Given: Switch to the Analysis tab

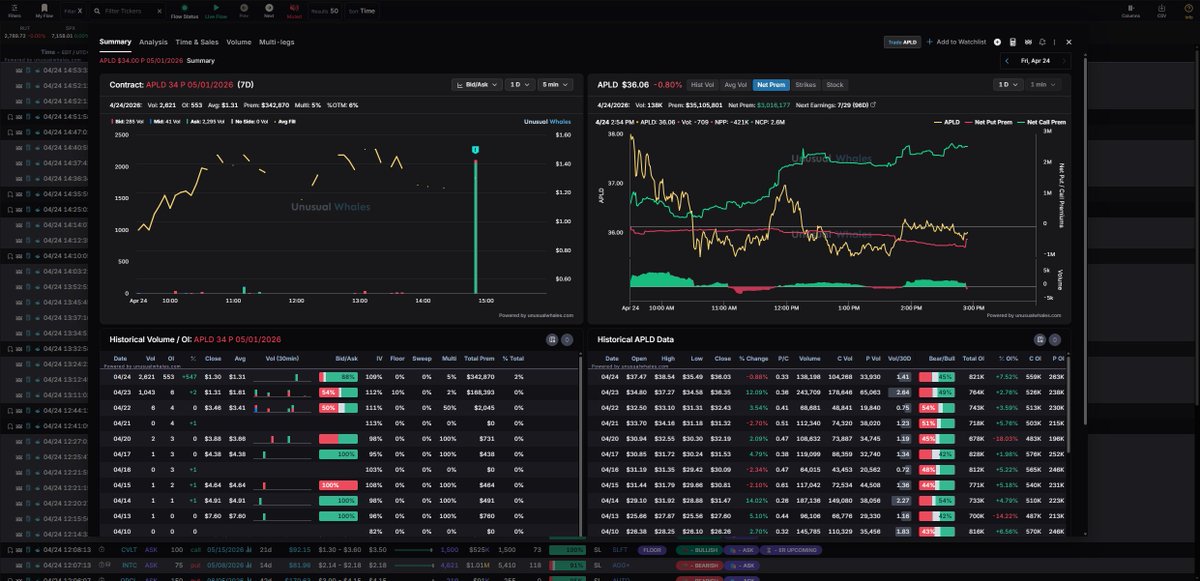Looking at the screenshot, I should tap(153, 42).
